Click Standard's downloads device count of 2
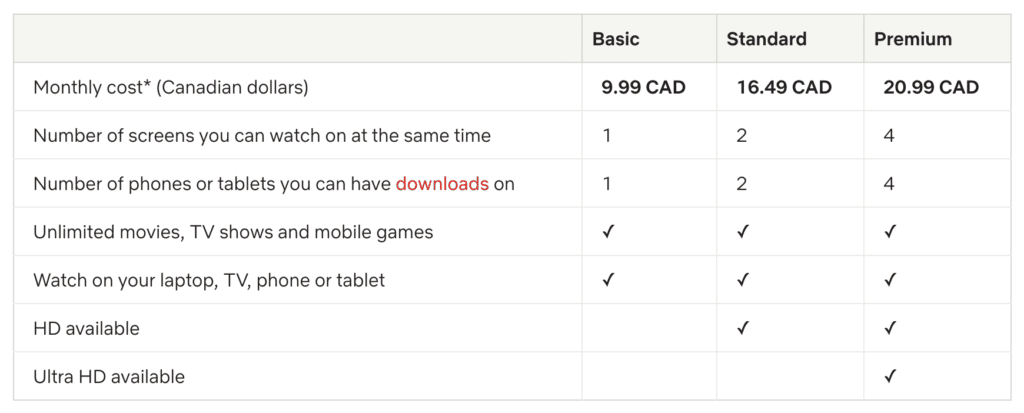The height and width of the screenshot is (413, 1024). [x=741, y=184]
